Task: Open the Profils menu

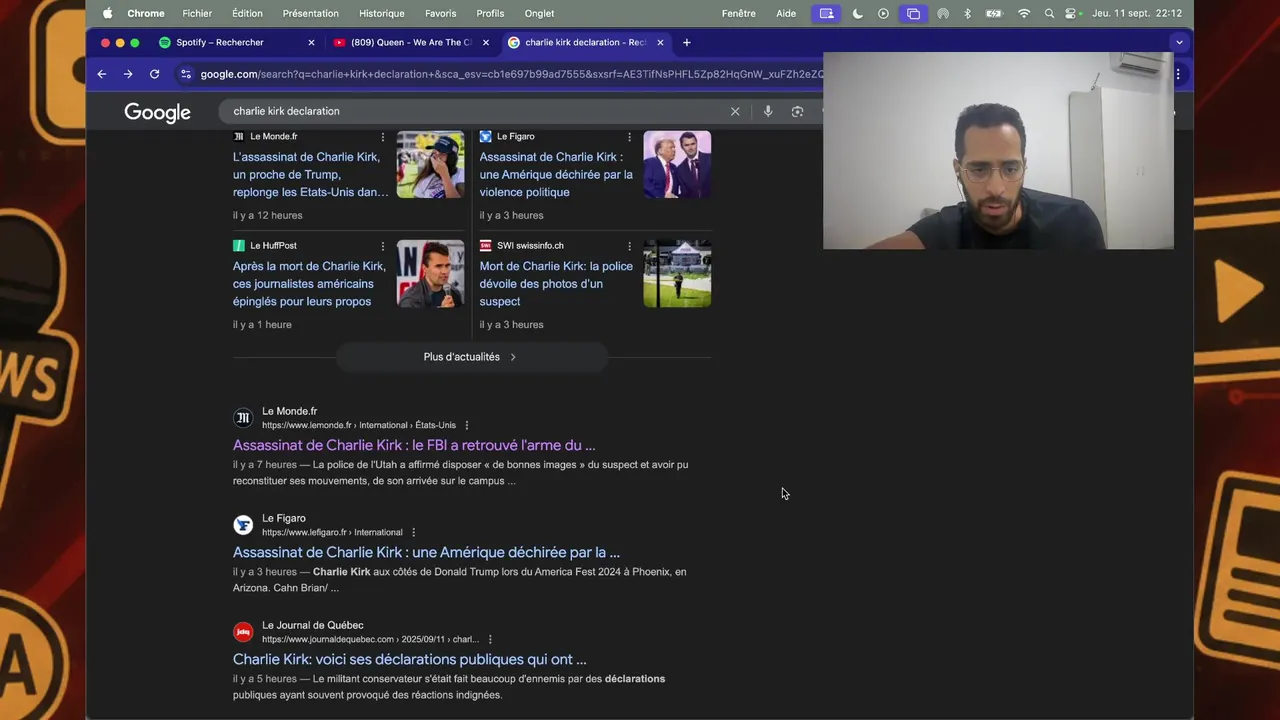Action: pos(490,13)
